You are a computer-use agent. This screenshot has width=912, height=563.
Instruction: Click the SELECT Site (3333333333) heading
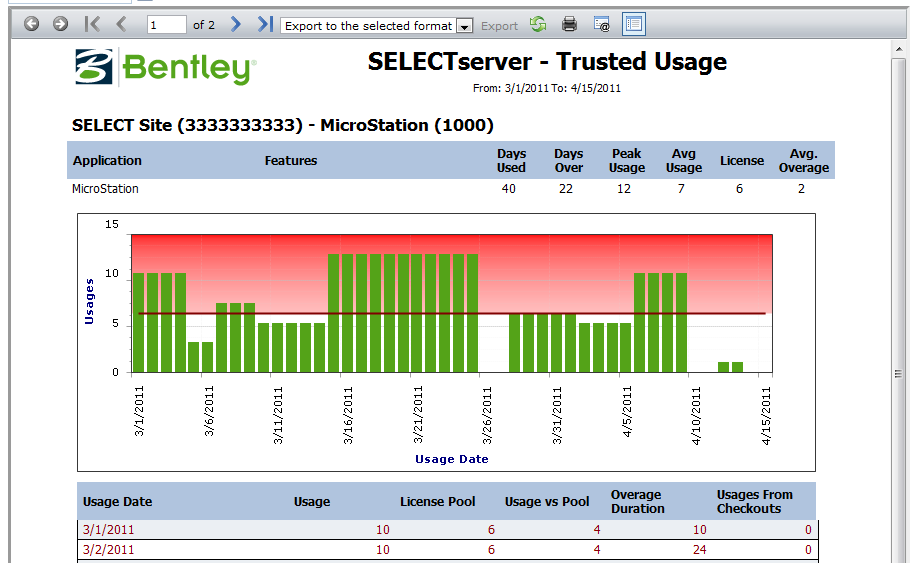click(283, 125)
